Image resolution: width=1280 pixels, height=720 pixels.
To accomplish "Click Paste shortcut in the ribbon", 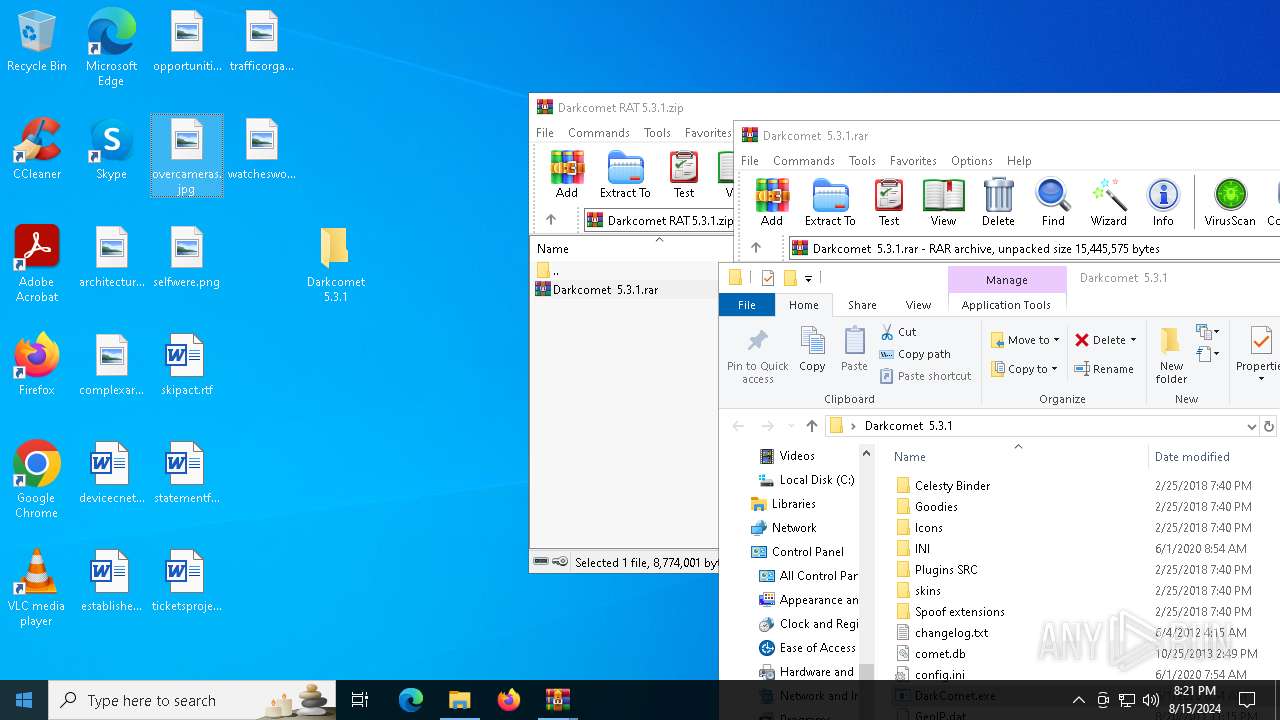I will coord(926,376).
